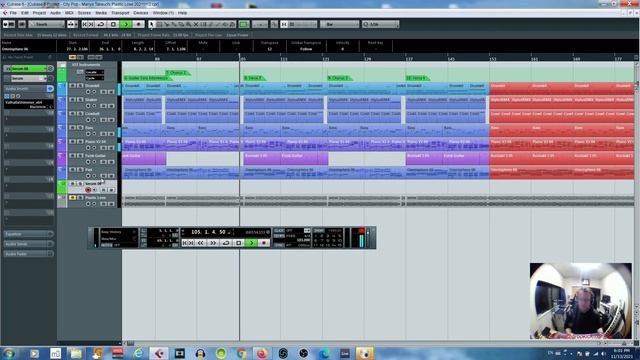Toggle monitor on Piano V2 track
This screenshot has height=360, width=640.
pyautogui.click(x=94, y=148)
